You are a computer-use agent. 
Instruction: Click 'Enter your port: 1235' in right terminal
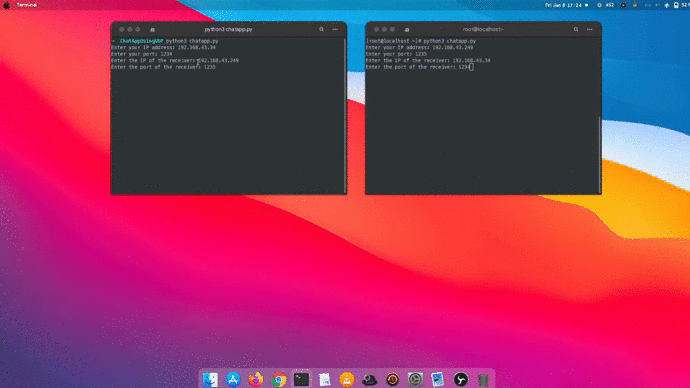click(x=396, y=54)
